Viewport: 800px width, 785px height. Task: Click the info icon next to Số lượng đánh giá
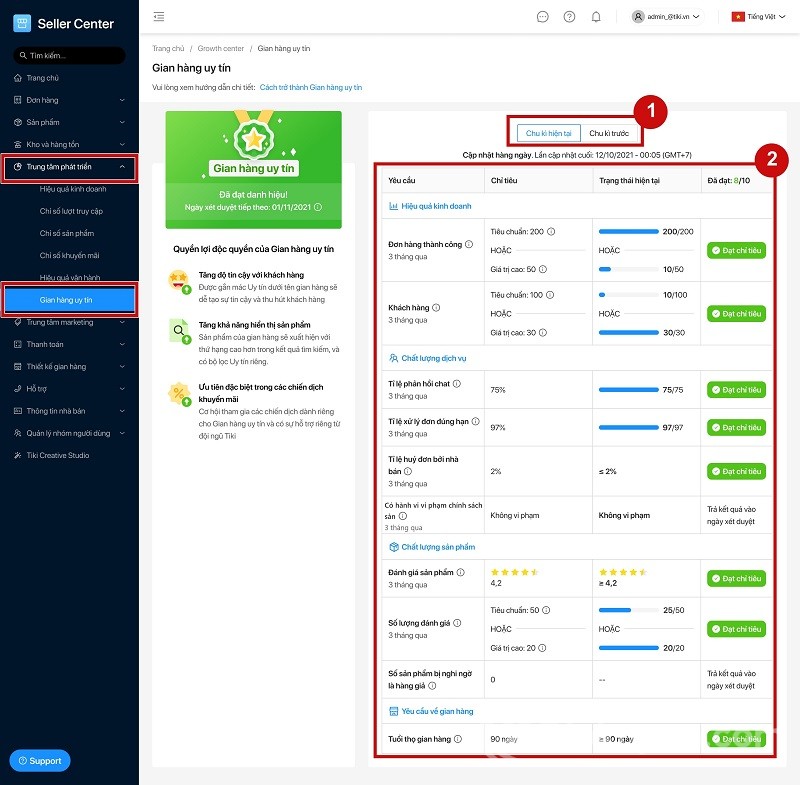(457, 623)
